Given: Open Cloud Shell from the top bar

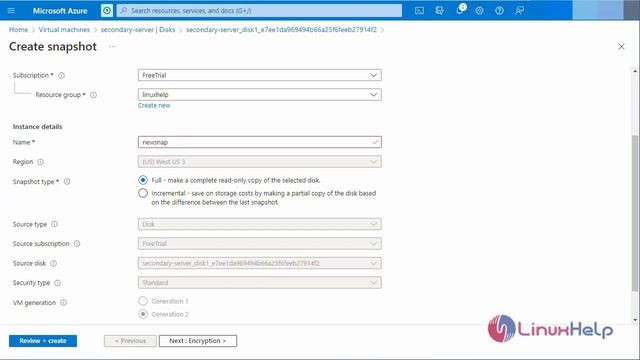Looking at the screenshot, I should [419, 11].
